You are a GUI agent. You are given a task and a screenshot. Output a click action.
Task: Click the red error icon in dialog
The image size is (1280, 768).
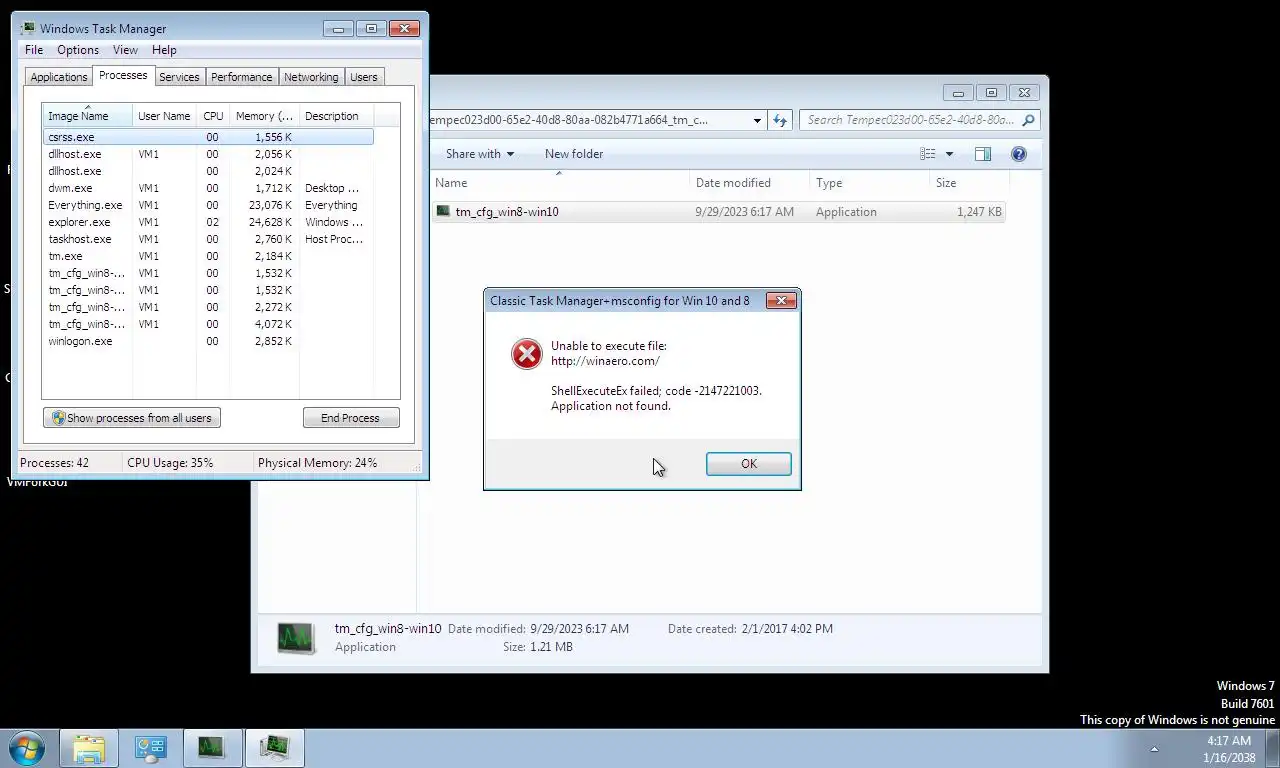coord(527,354)
